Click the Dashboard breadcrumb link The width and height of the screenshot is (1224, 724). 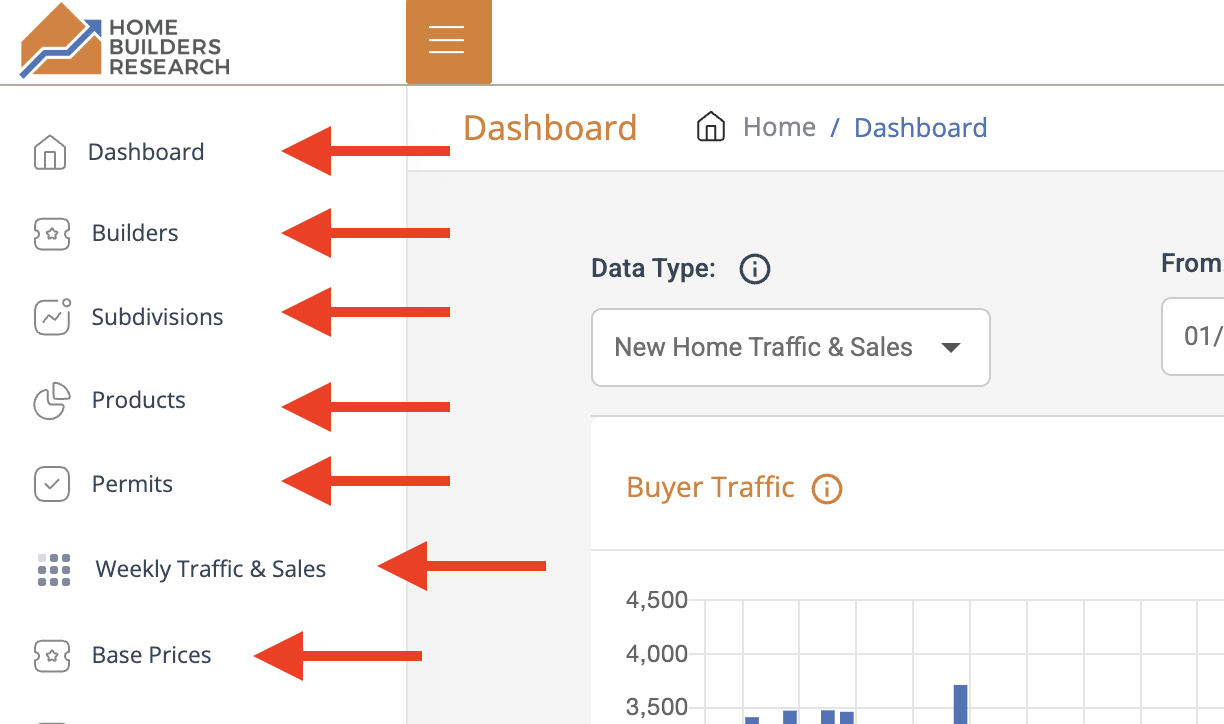[920, 127]
